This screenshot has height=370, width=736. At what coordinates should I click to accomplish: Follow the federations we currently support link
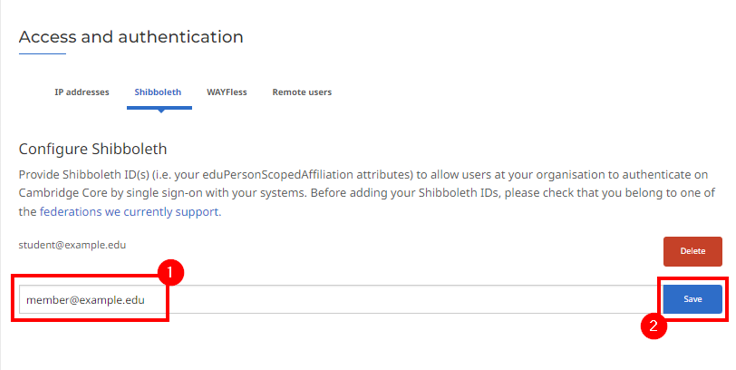129,212
